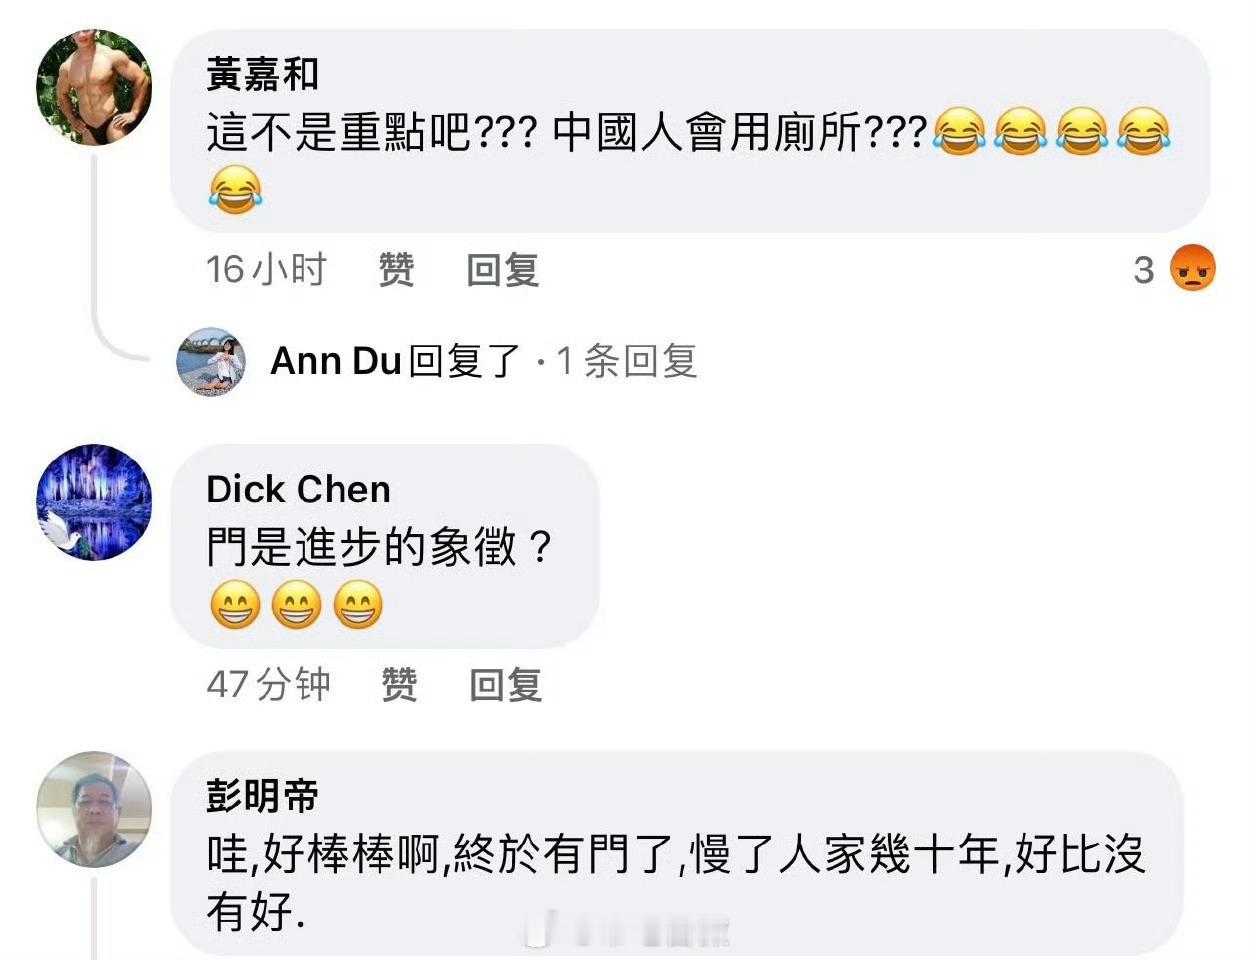Screen dimensions: 1251x960
Task: Open the 黃嘉和 commenter name link
Action: [x=262, y=74]
